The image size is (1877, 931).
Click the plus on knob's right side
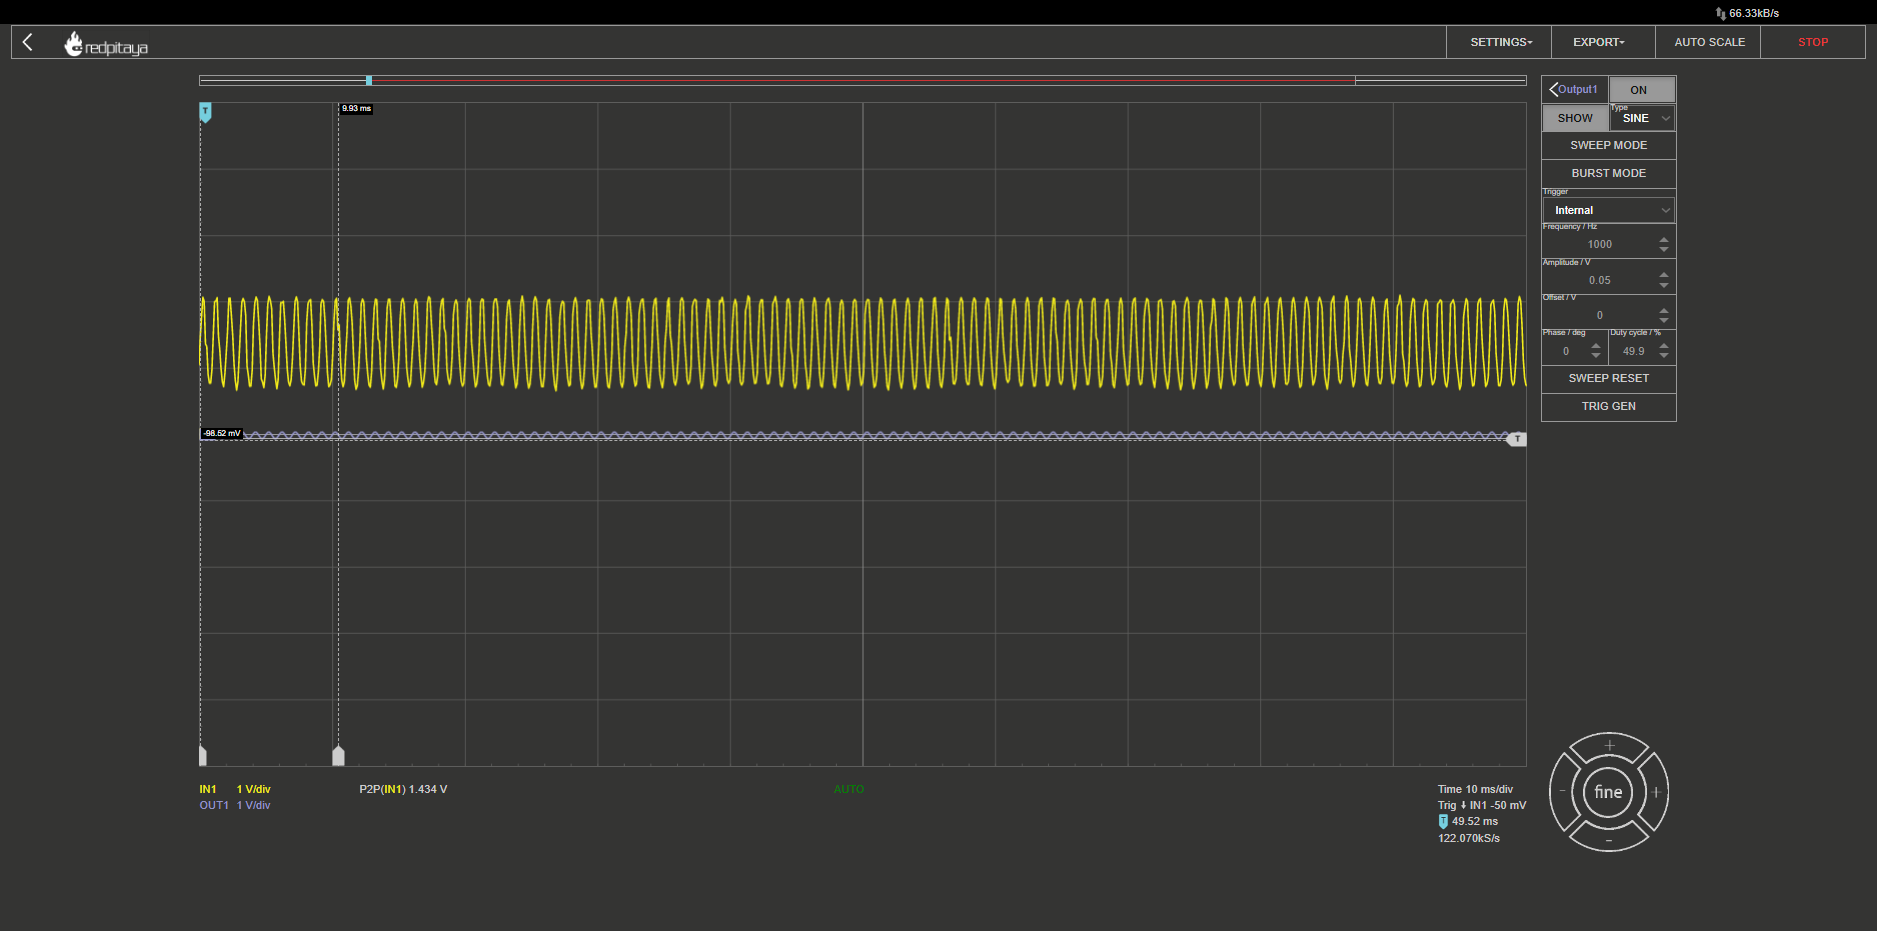pyautogui.click(x=1656, y=792)
